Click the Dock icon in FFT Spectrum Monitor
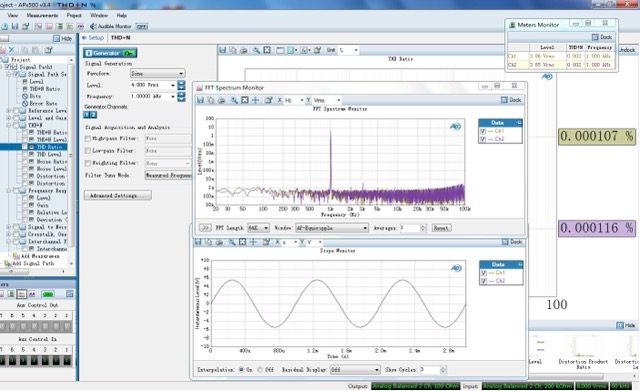The height and width of the screenshot is (391, 640). (504, 100)
